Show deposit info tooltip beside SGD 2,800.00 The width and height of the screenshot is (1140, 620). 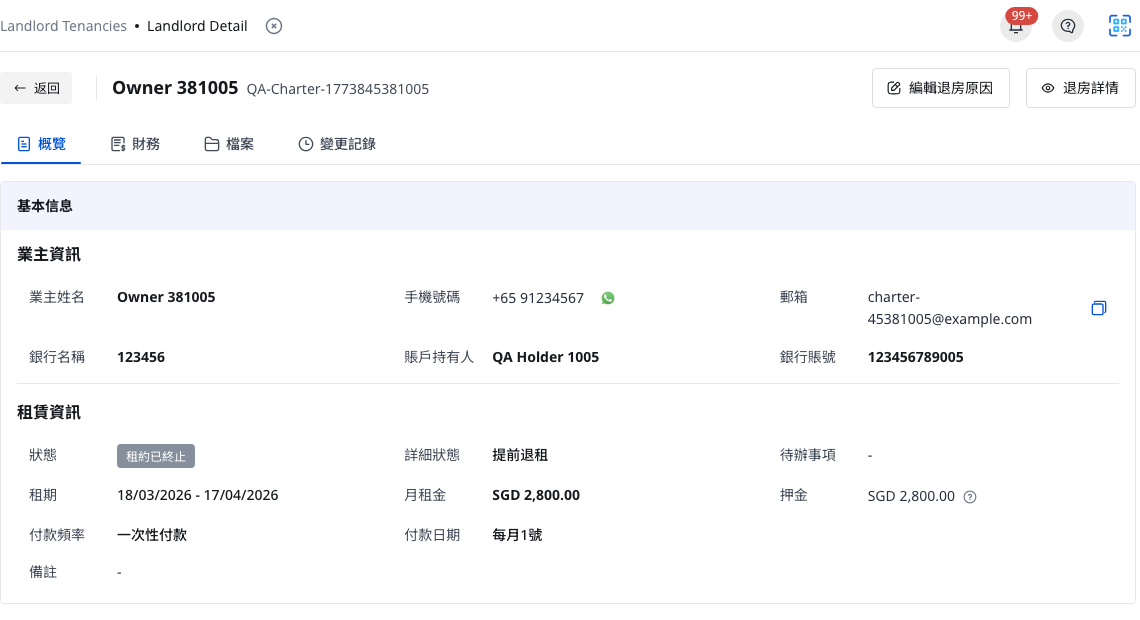coord(970,496)
